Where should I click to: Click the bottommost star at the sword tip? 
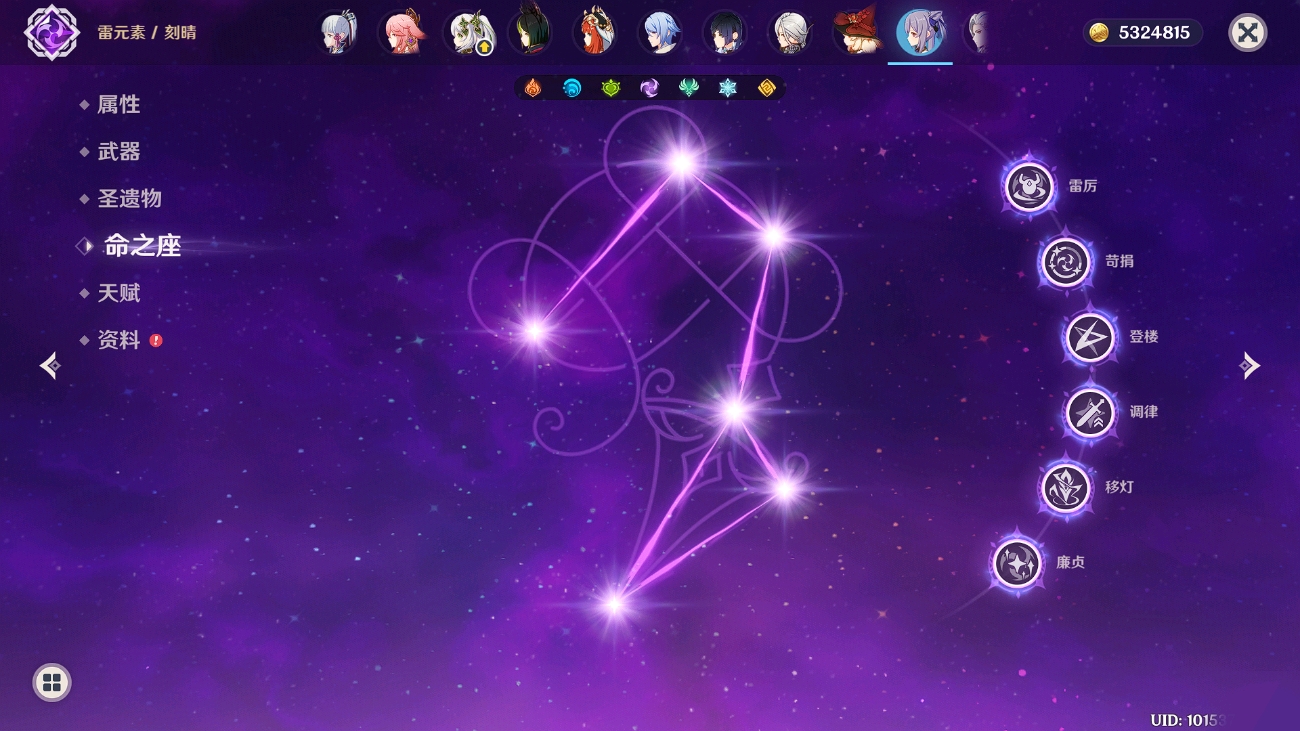pos(614,603)
